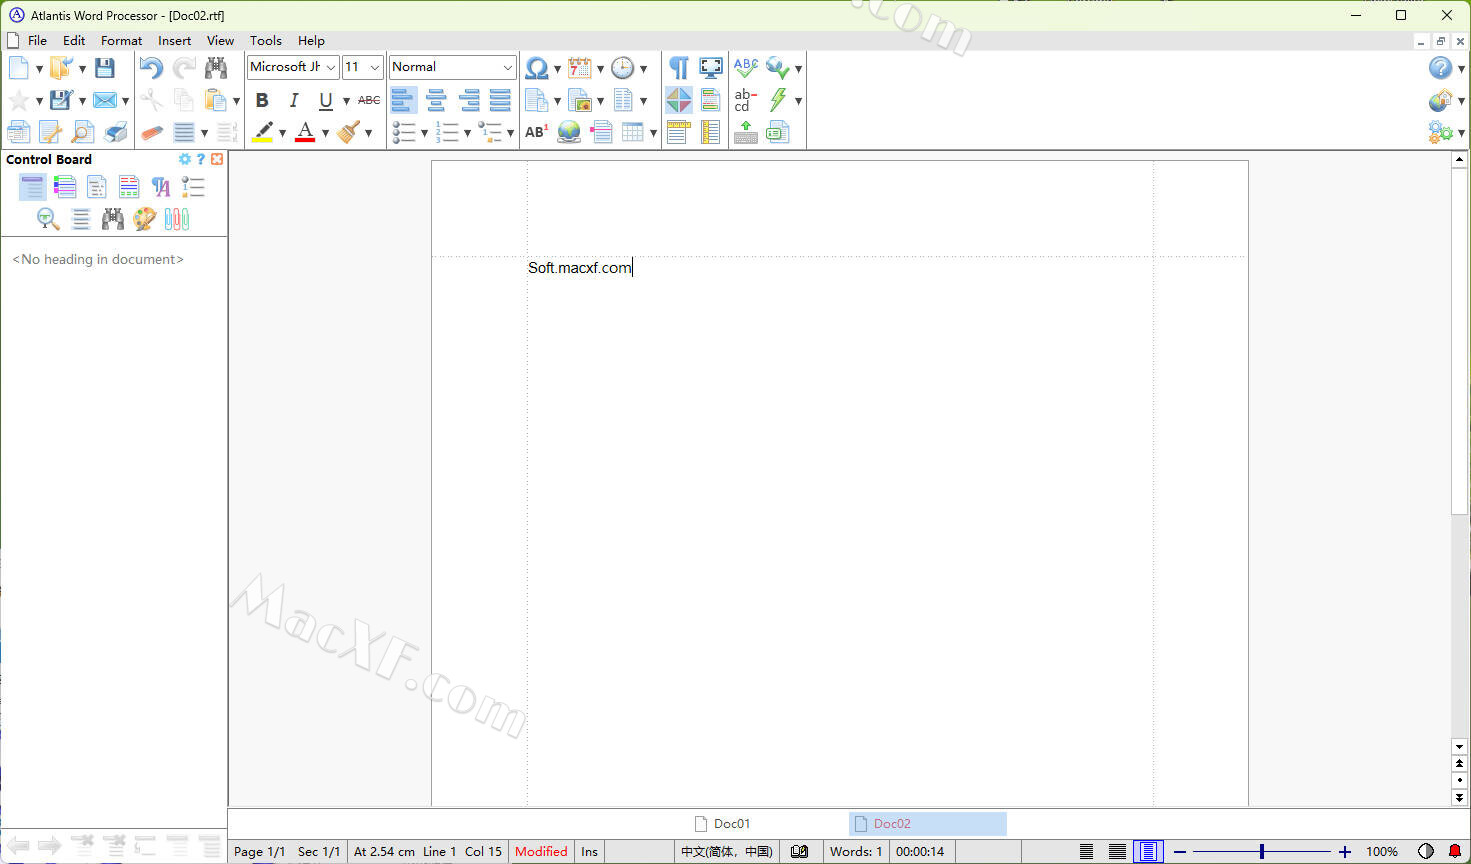Expand the insert table arrow
This screenshot has width=1471, height=864.
(653, 133)
